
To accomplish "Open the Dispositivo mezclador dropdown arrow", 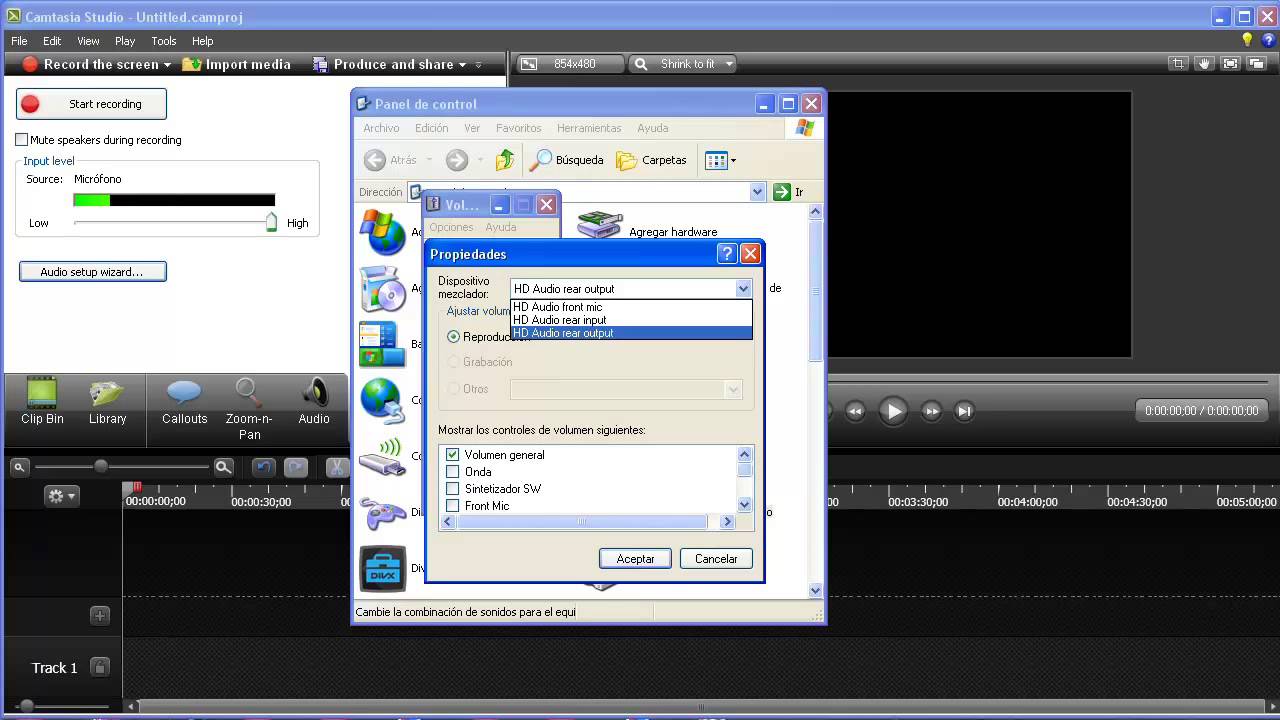I will (x=743, y=289).
